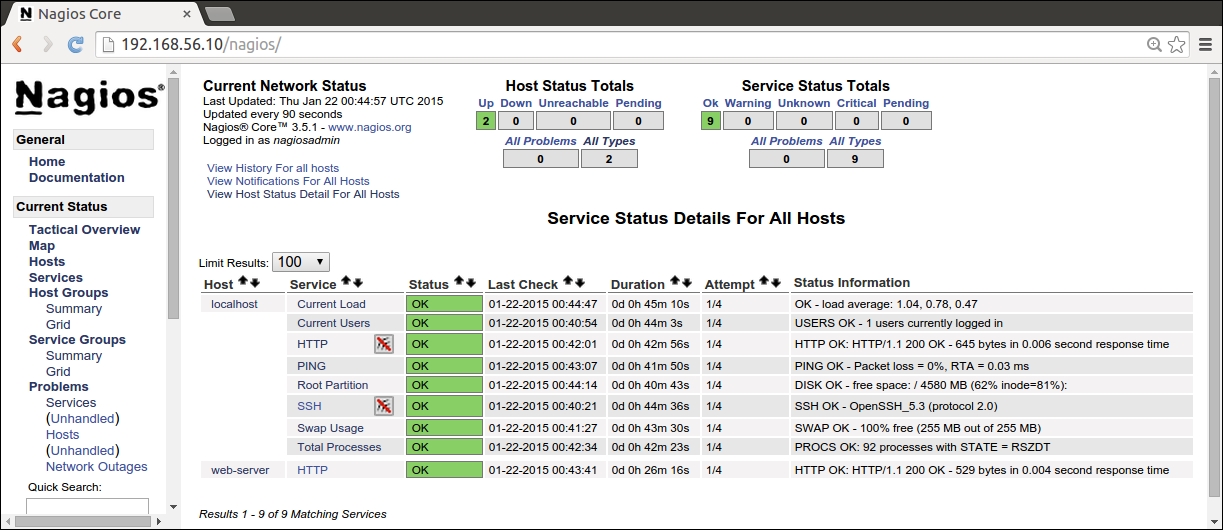Sort Host column ascending with up arrow
This screenshot has height=530, width=1223.
tap(242, 283)
